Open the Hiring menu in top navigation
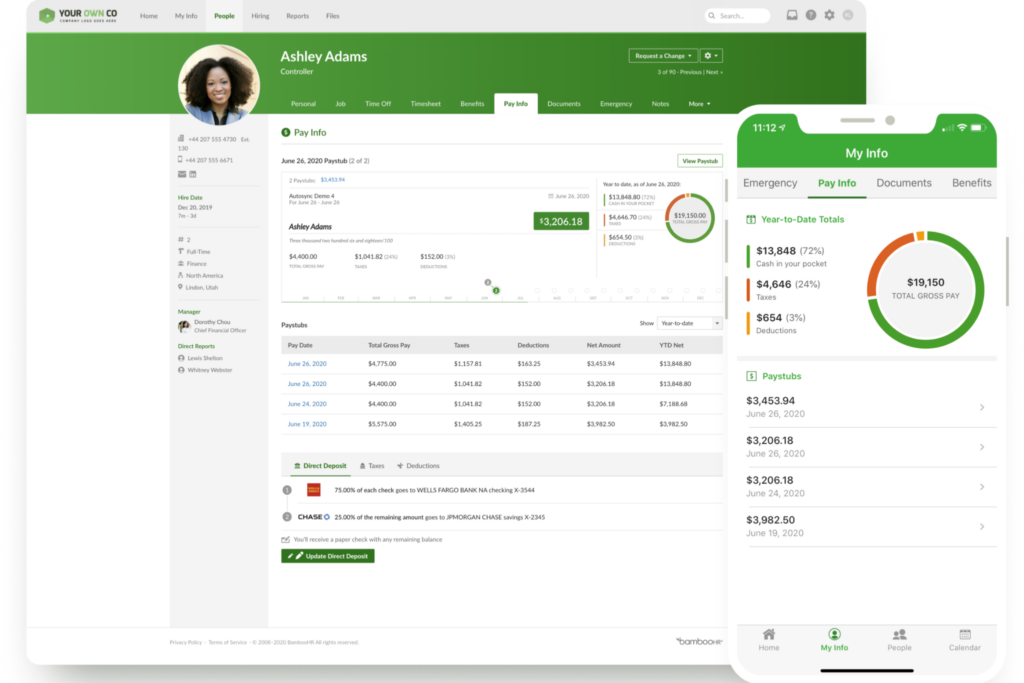This screenshot has width=1024, height=683. coord(260,16)
